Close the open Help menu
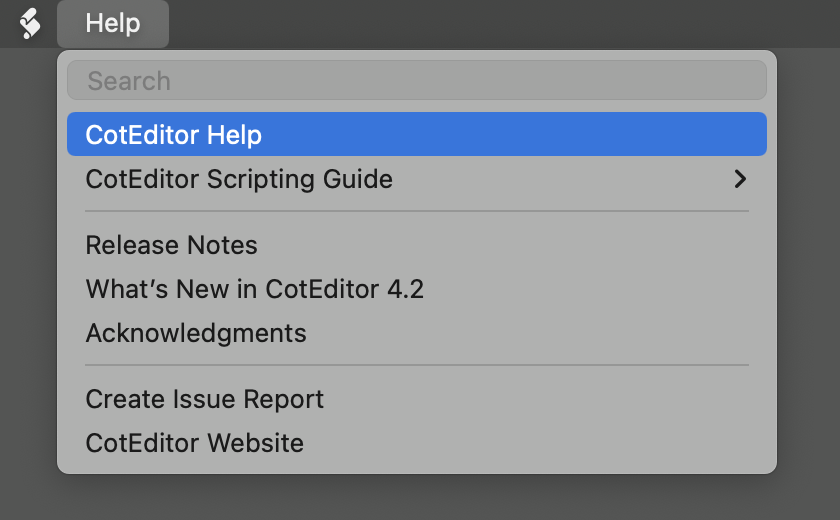The height and width of the screenshot is (520, 840). coord(113,24)
